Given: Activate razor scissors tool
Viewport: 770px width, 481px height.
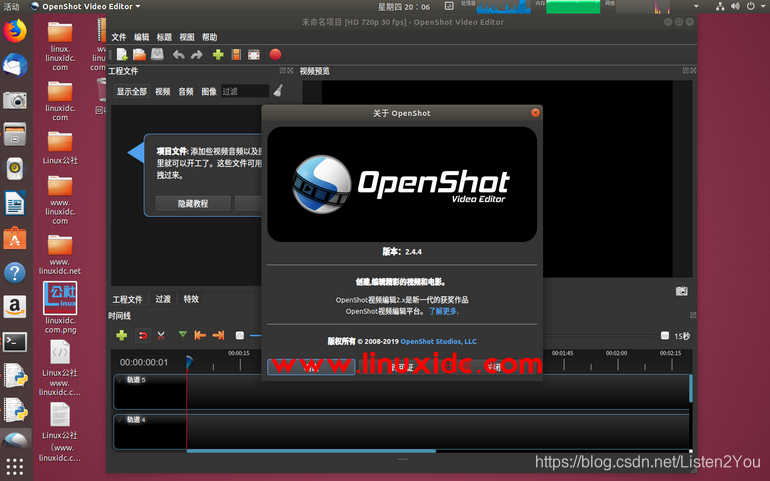Looking at the screenshot, I should [x=161, y=335].
